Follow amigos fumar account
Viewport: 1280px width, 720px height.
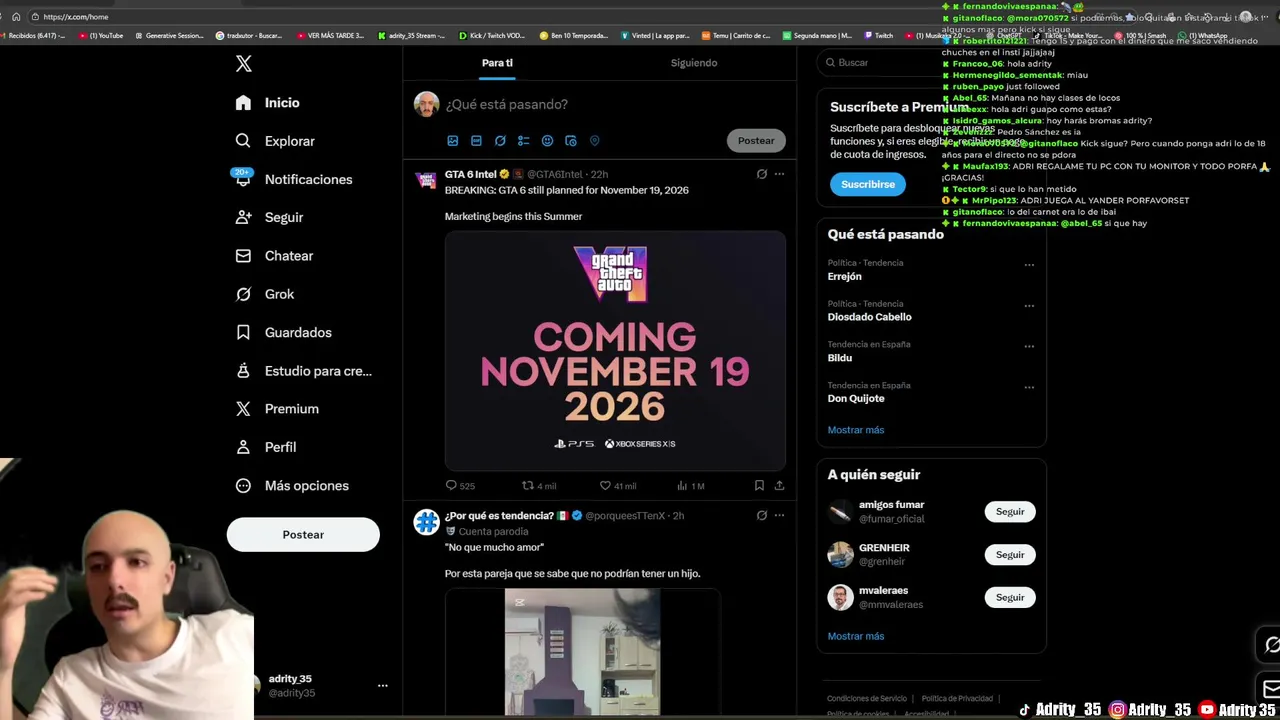[x=1010, y=512]
